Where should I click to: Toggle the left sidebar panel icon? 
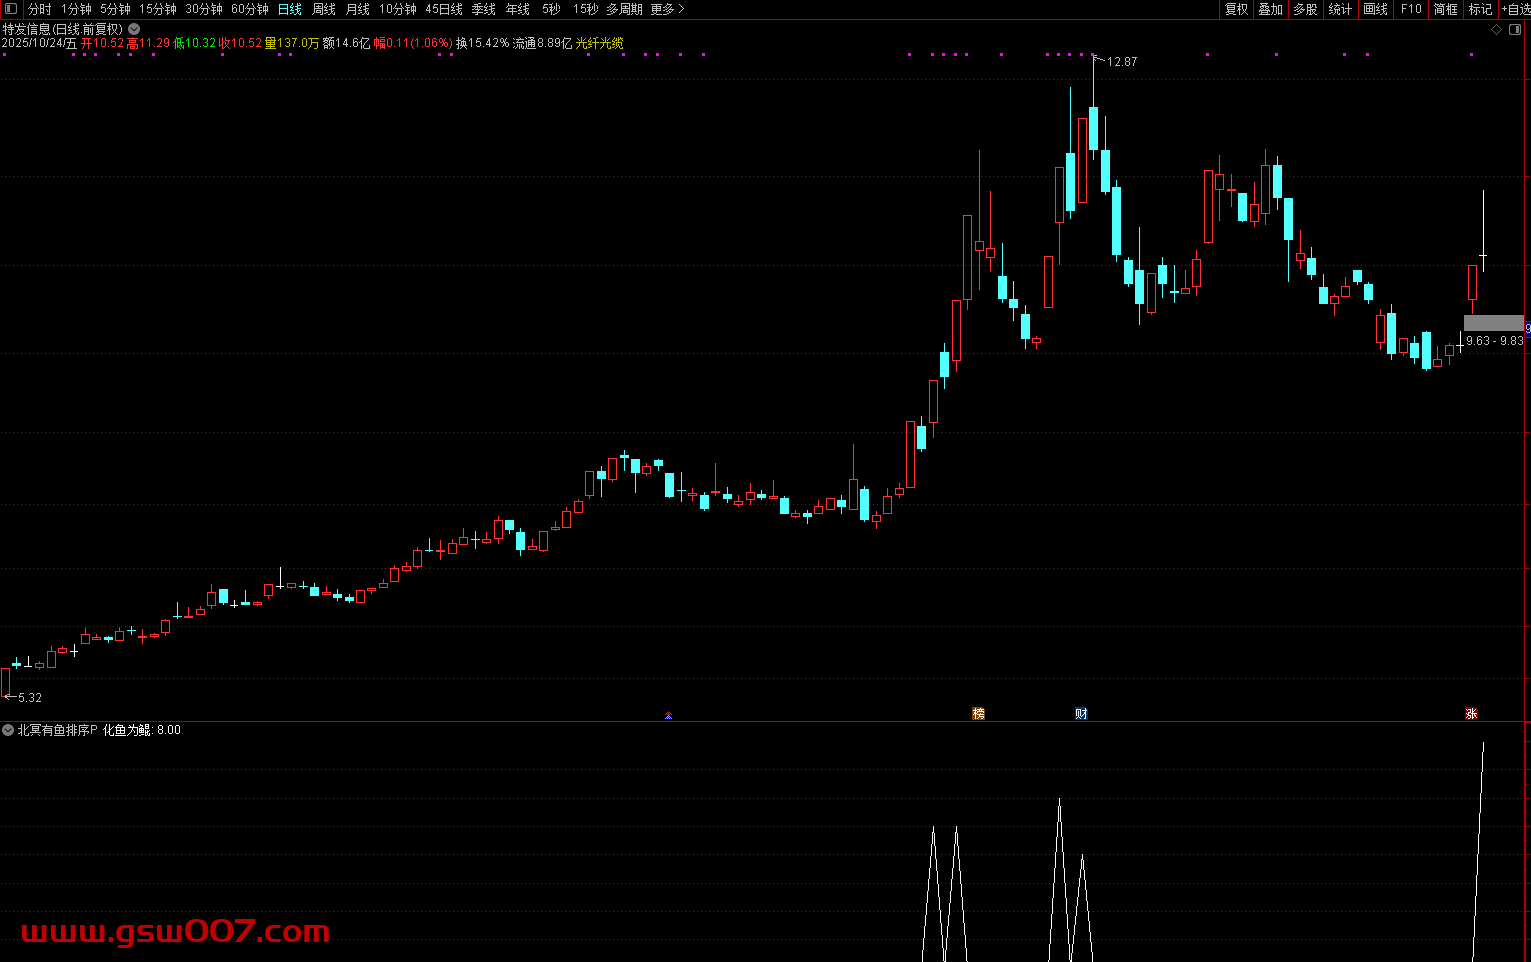(11, 9)
